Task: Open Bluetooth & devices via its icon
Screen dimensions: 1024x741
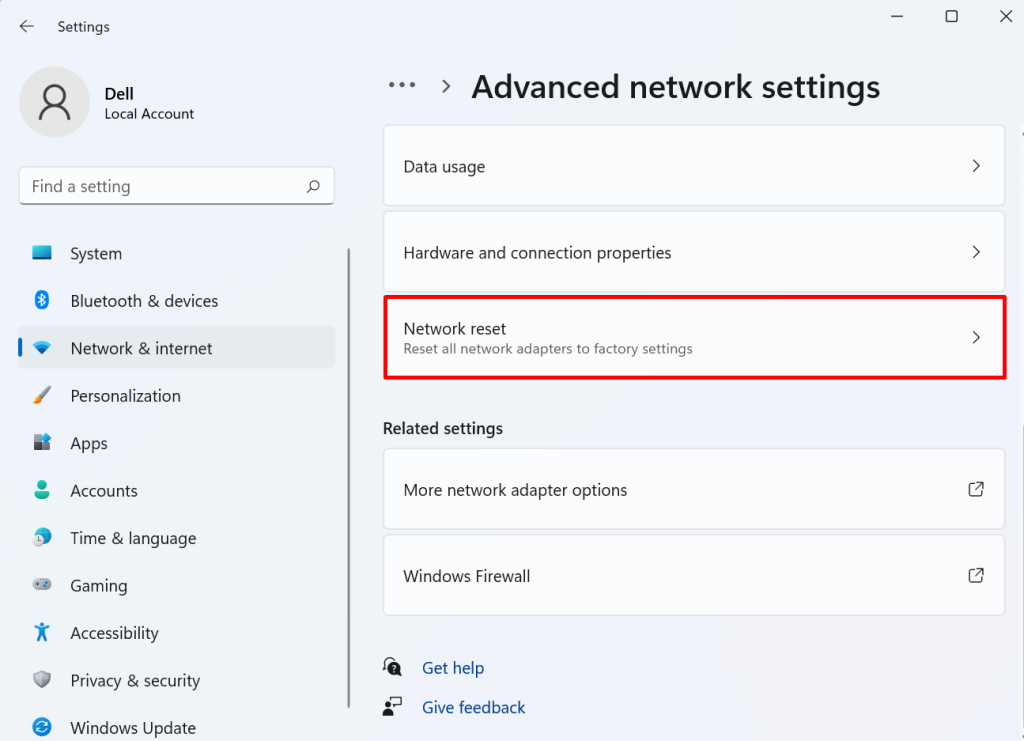Action: [x=40, y=301]
